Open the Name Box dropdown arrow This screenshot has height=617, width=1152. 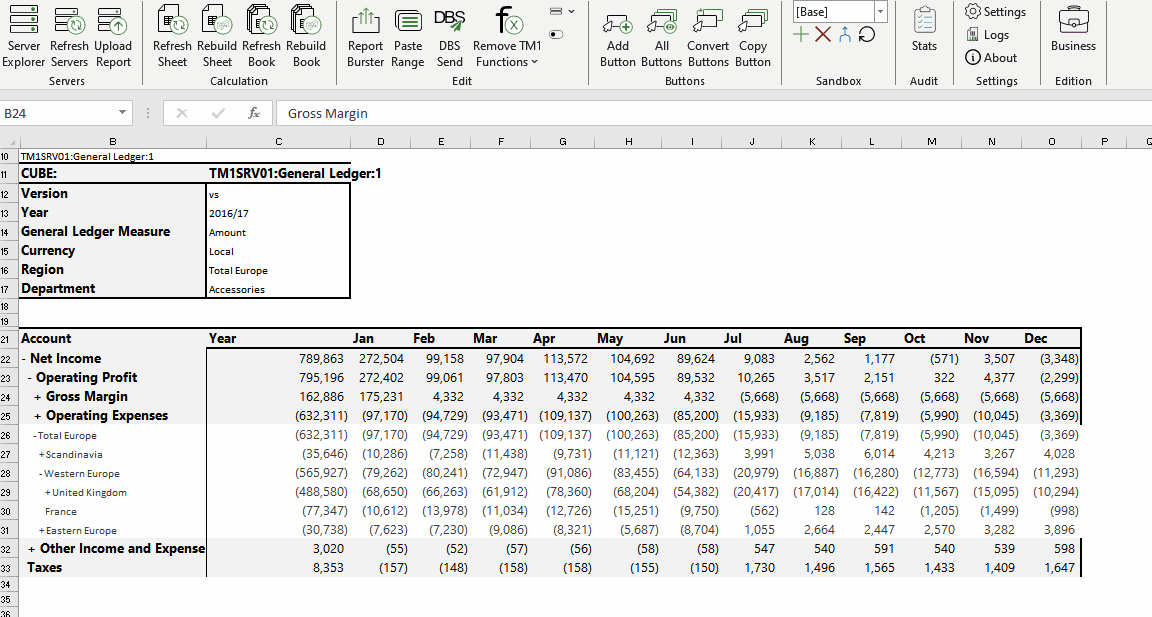point(122,114)
